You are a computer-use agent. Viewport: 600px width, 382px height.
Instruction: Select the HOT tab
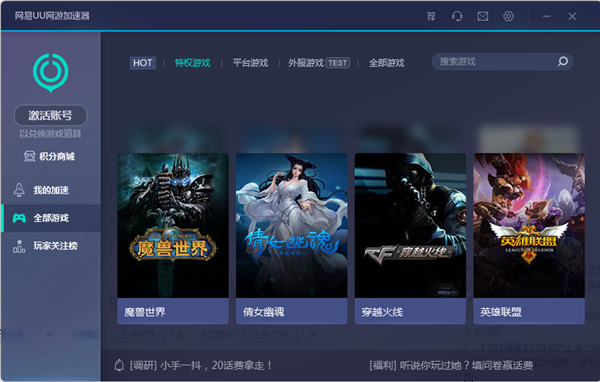coord(143,63)
